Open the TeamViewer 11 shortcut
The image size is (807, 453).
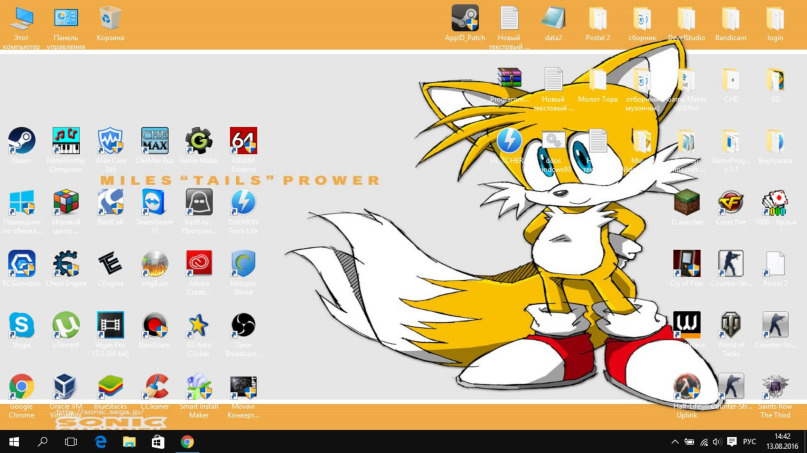155,203
